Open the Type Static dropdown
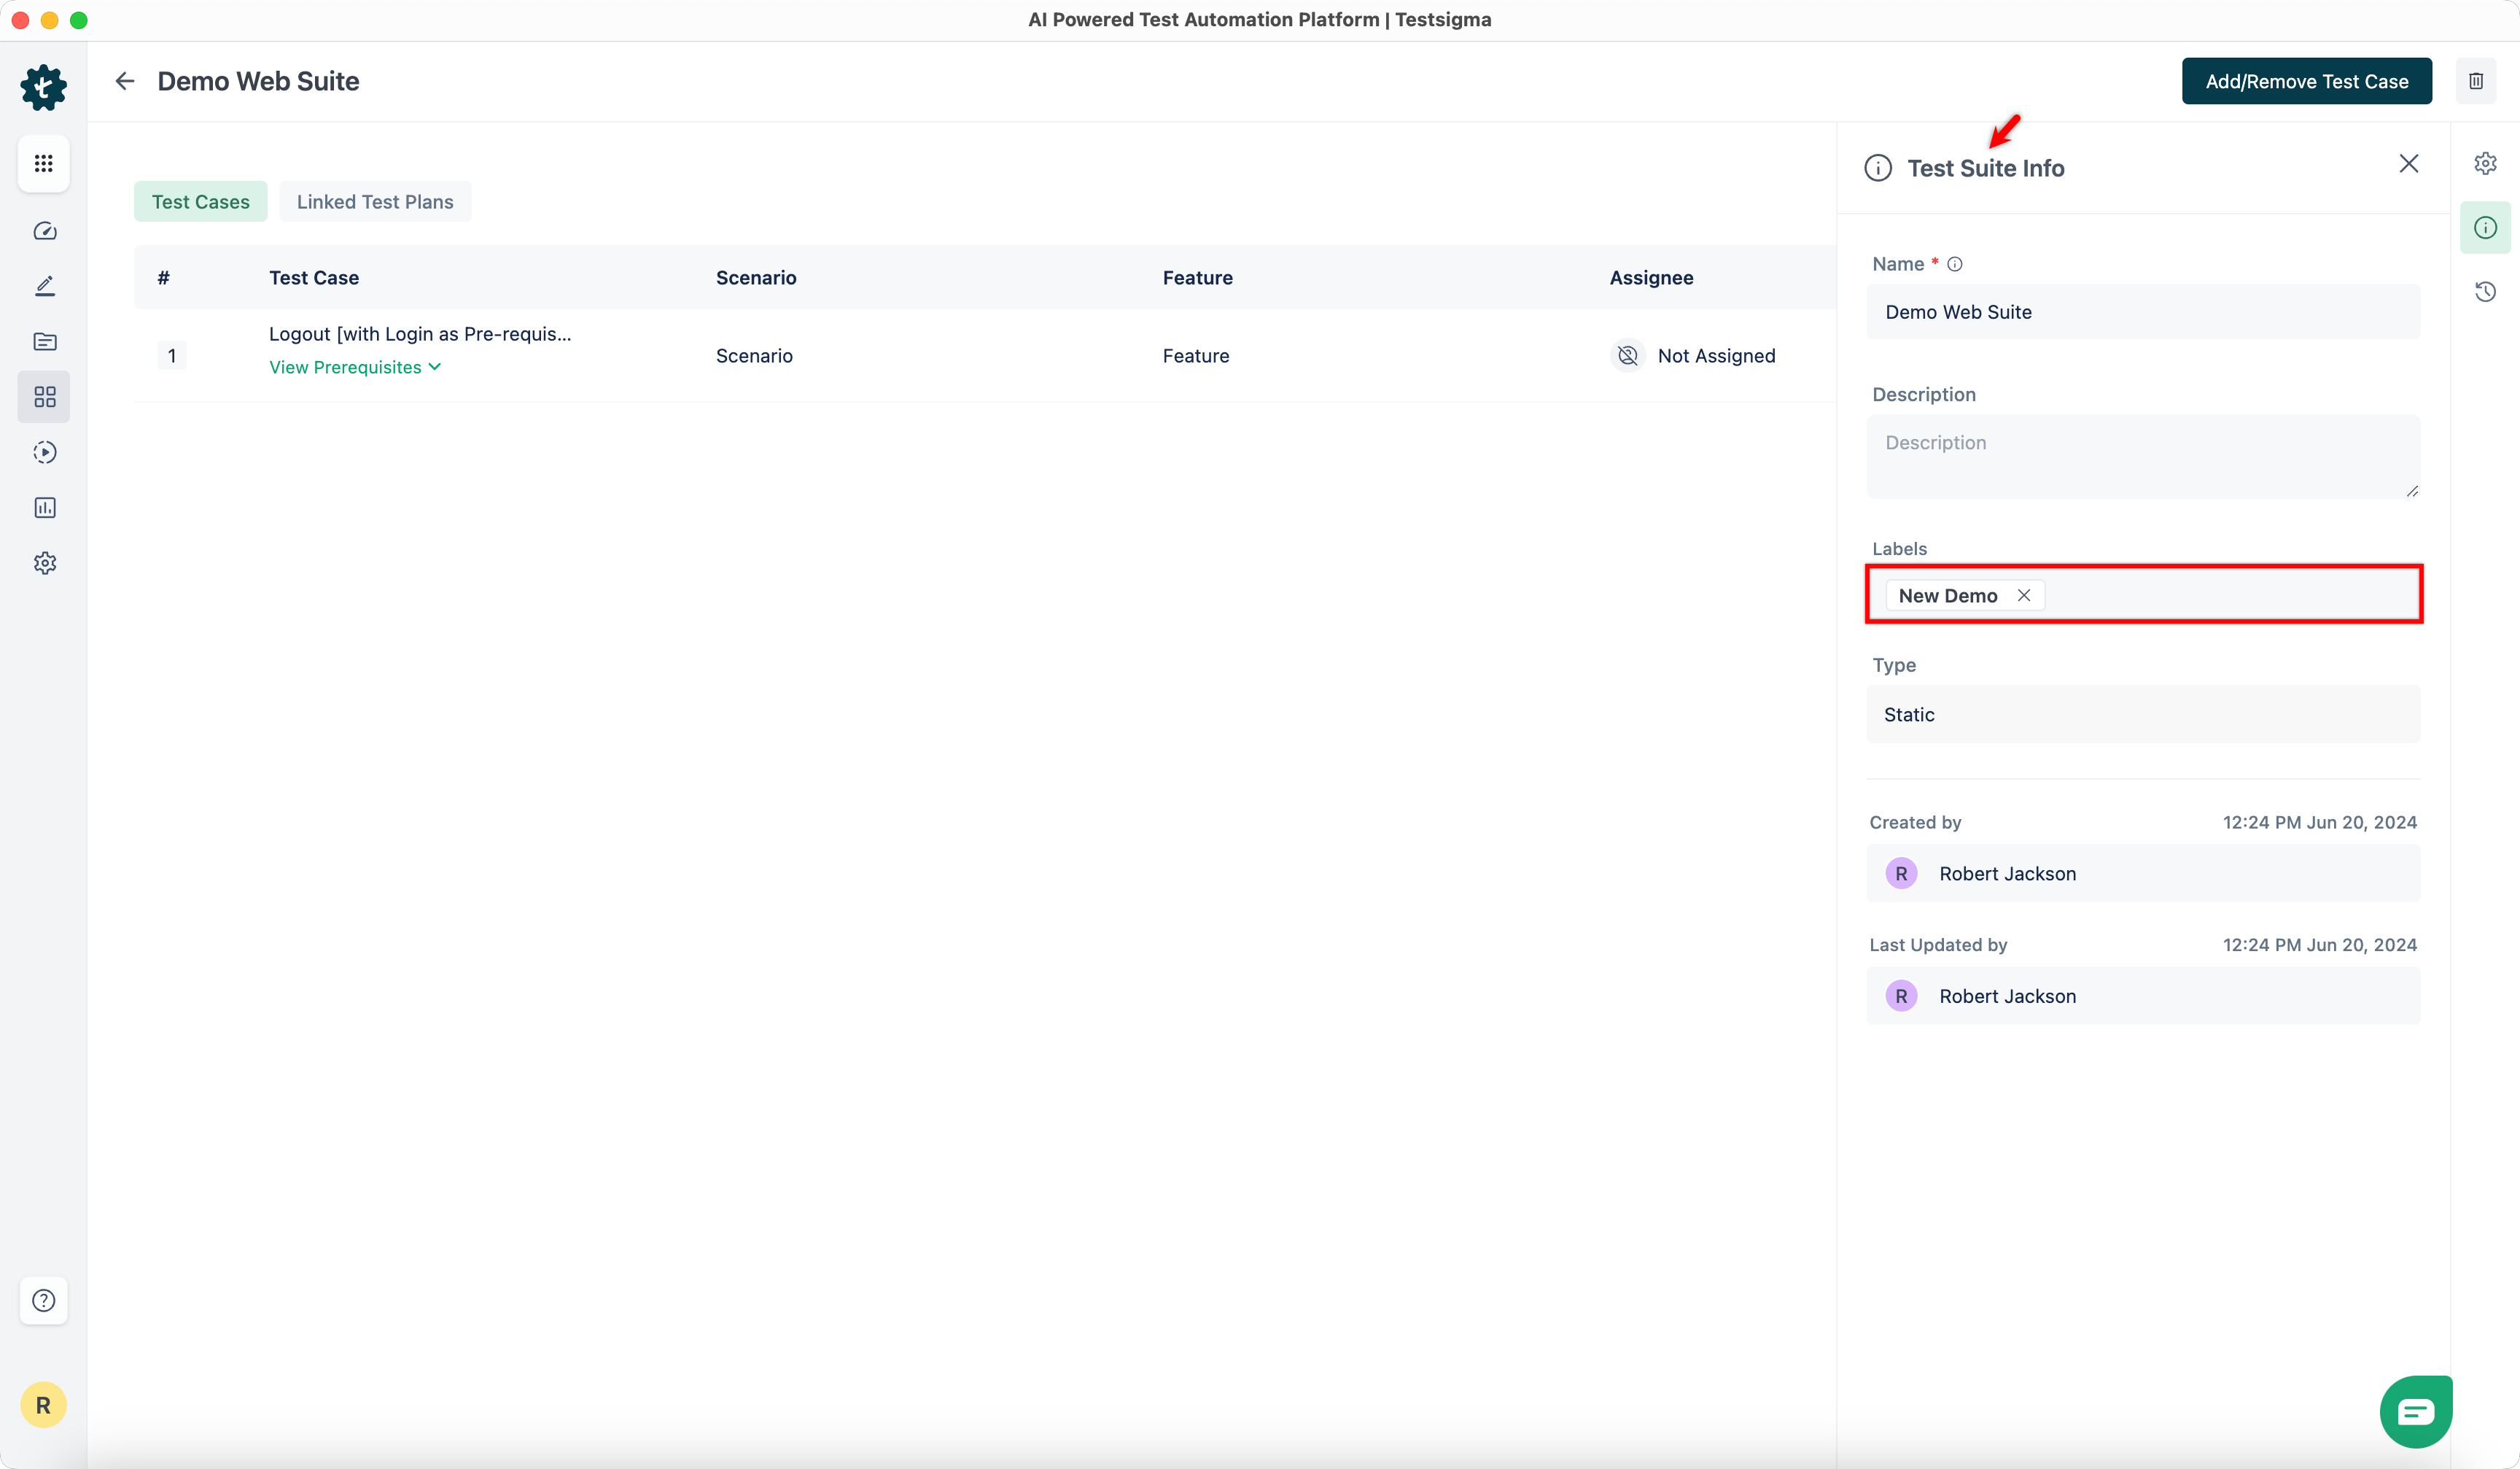 pyautogui.click(x=2142, y=714)
